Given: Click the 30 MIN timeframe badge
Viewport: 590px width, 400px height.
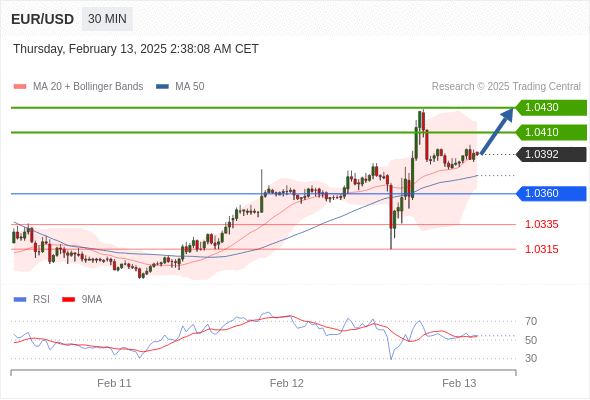Looking at the screenshot, I should (107, 19).
